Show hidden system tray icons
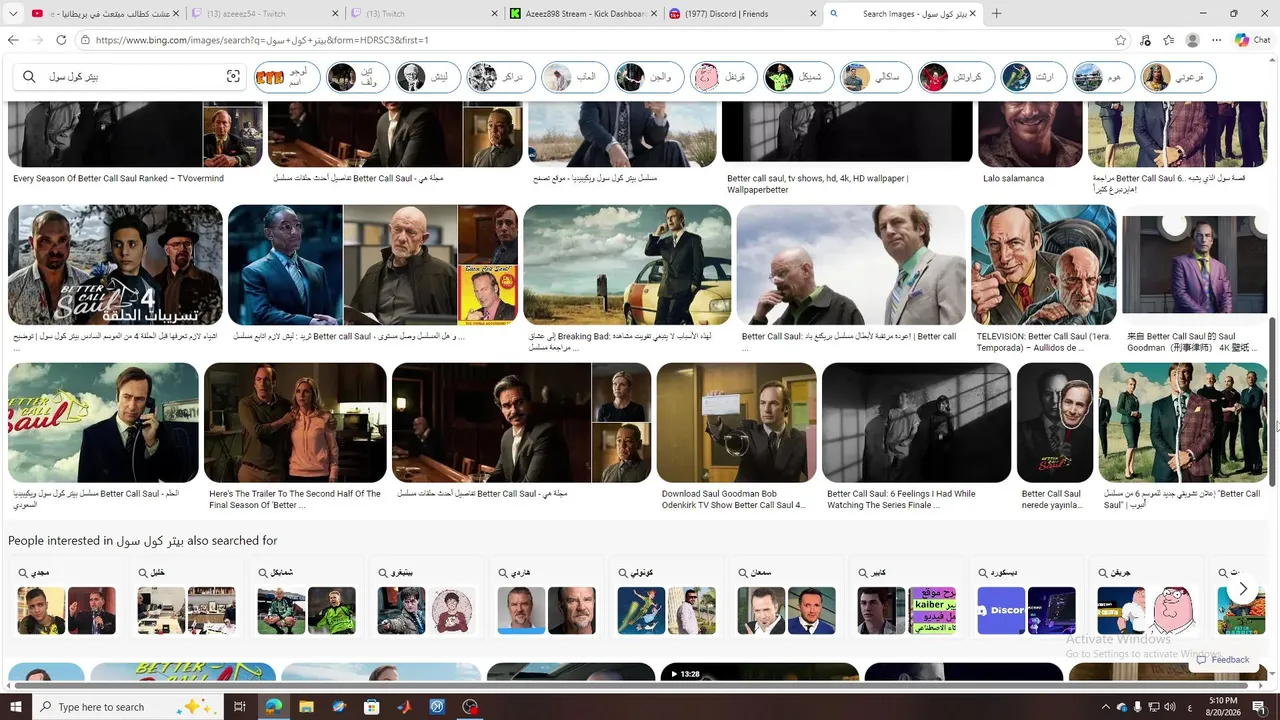The image size is (1280, 720). click(x=1105, y=707)
